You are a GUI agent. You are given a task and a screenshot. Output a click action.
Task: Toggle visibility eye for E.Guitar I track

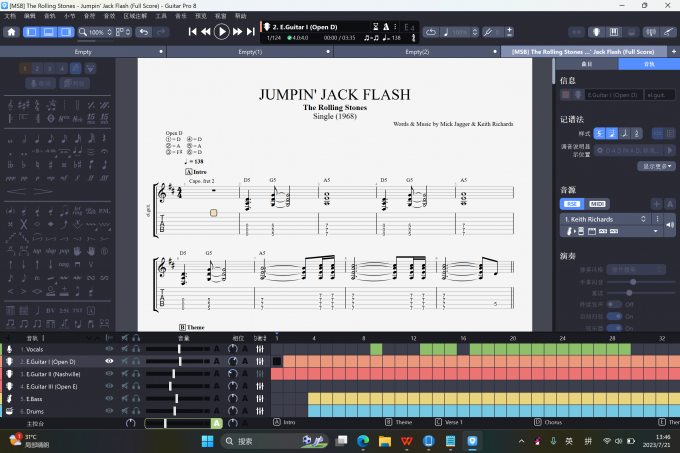click(x=110, y=361)
